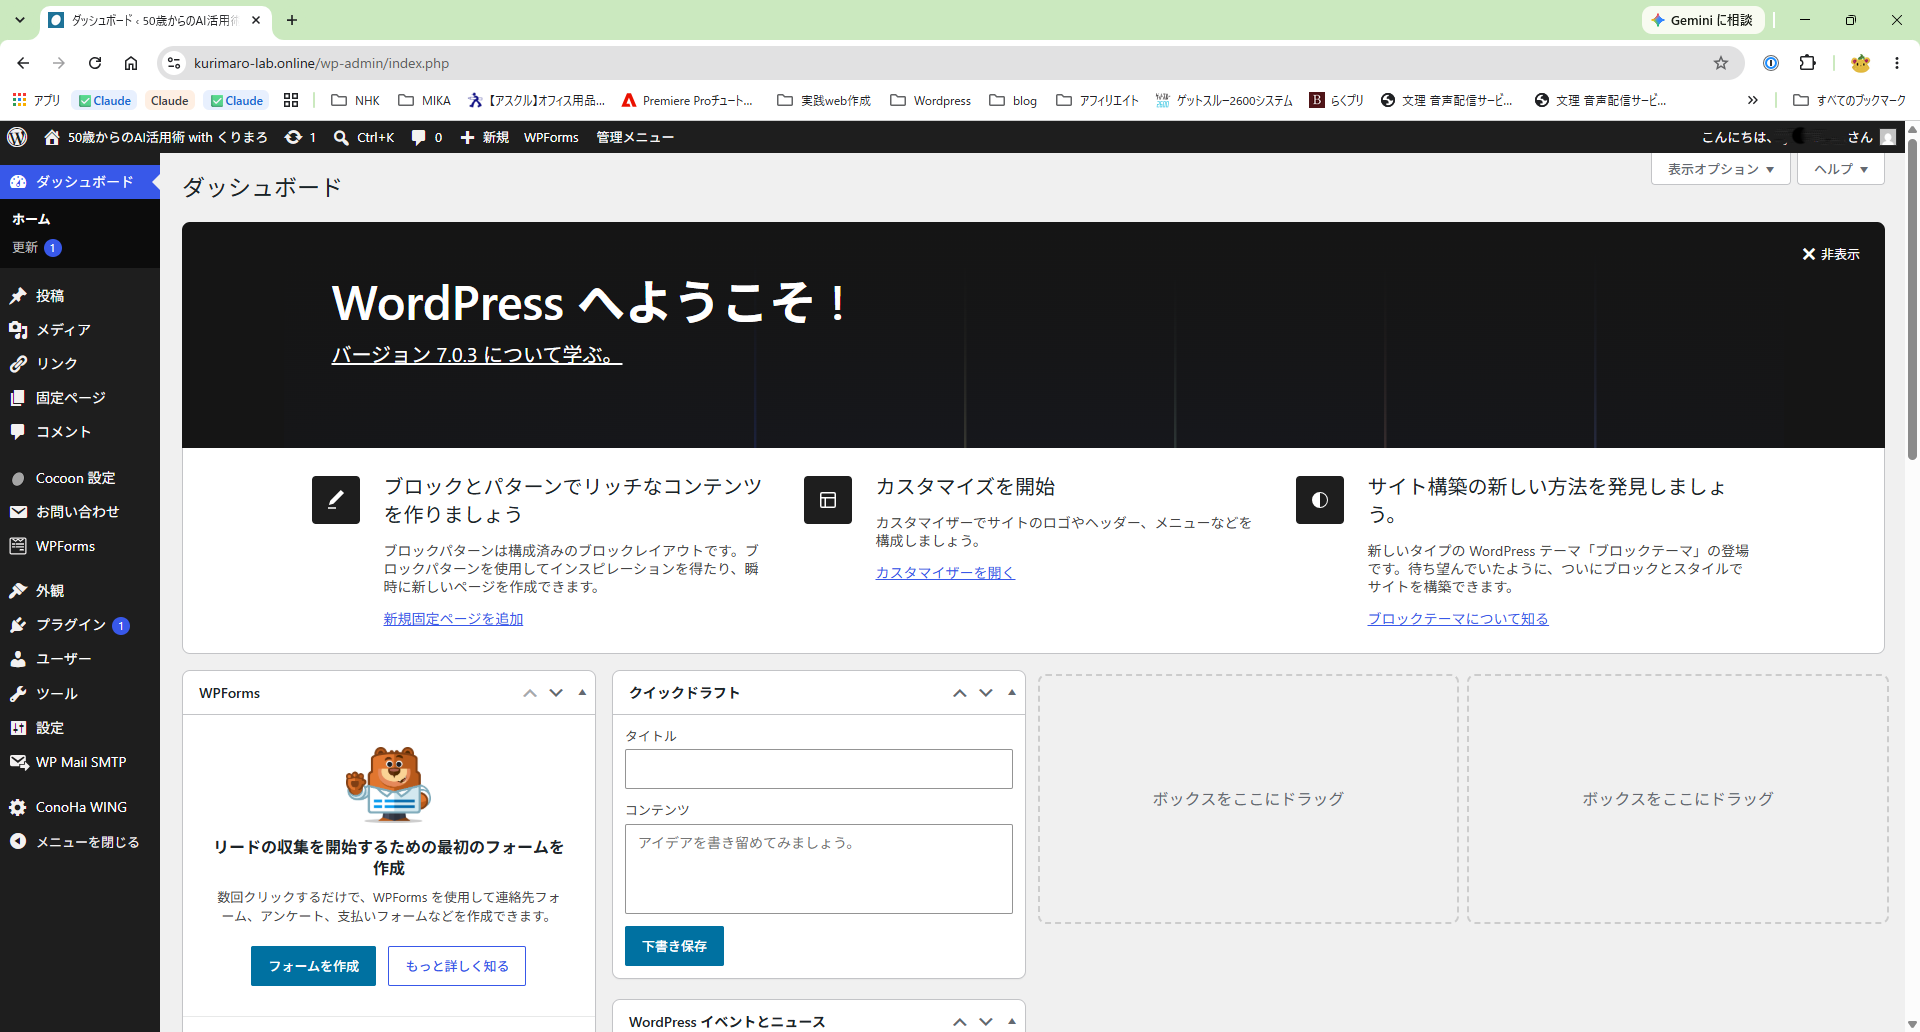Click the もっと詳しく知る button
The image size is (1920, 1032).
point(457,966)
